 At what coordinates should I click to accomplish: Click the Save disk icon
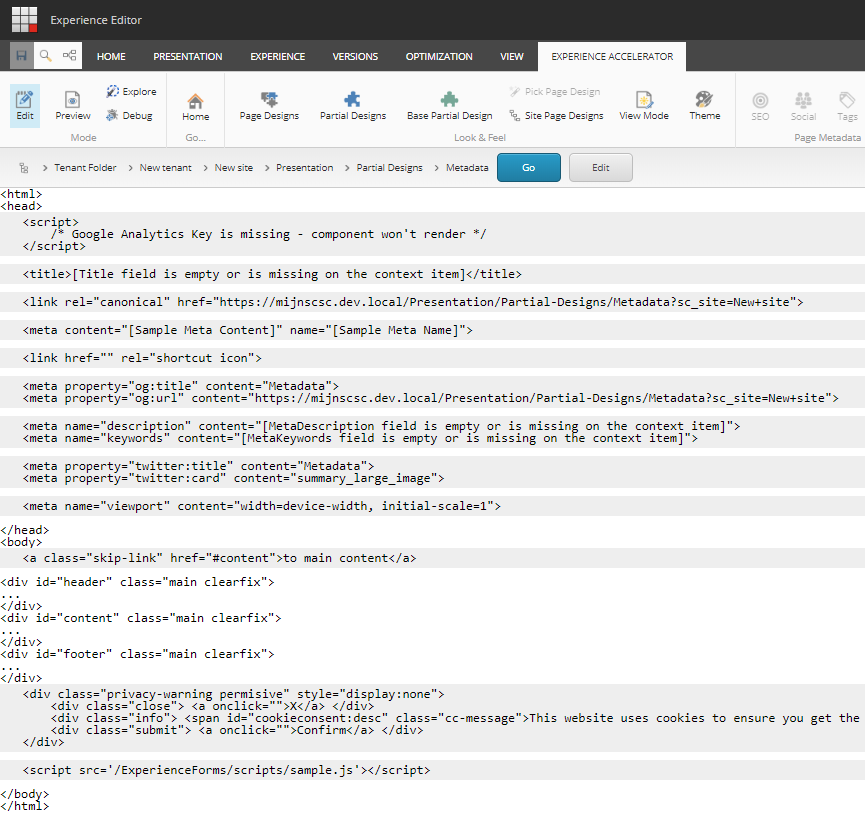pos(22,56)
